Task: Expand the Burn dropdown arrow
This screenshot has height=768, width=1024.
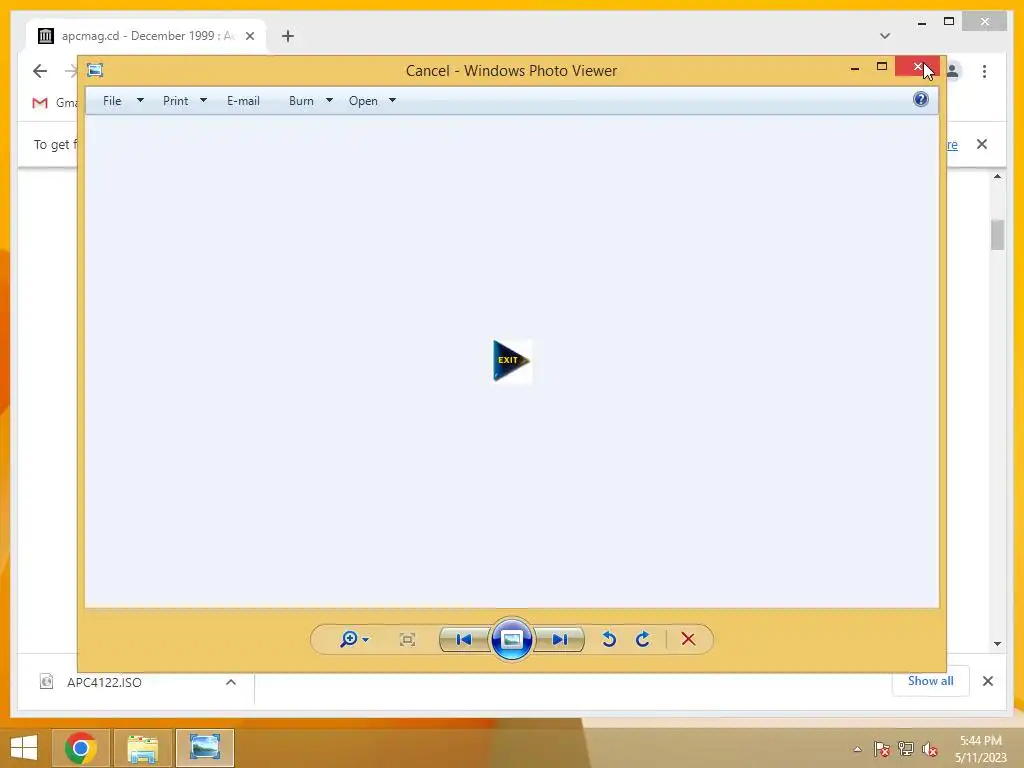Action: point(329,101)
